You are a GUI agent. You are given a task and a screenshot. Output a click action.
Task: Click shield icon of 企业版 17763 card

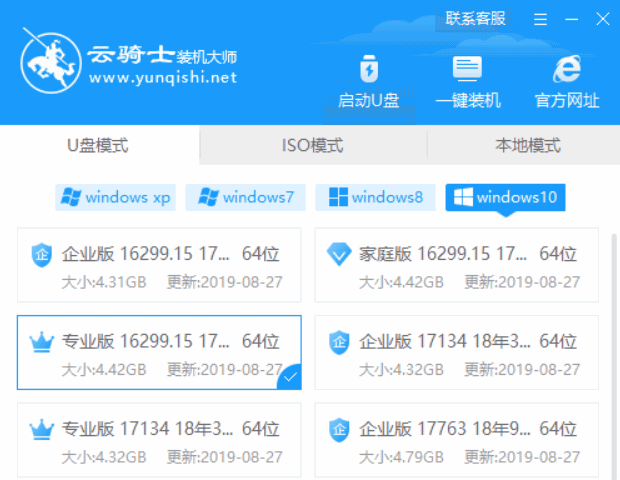(339, 430)
